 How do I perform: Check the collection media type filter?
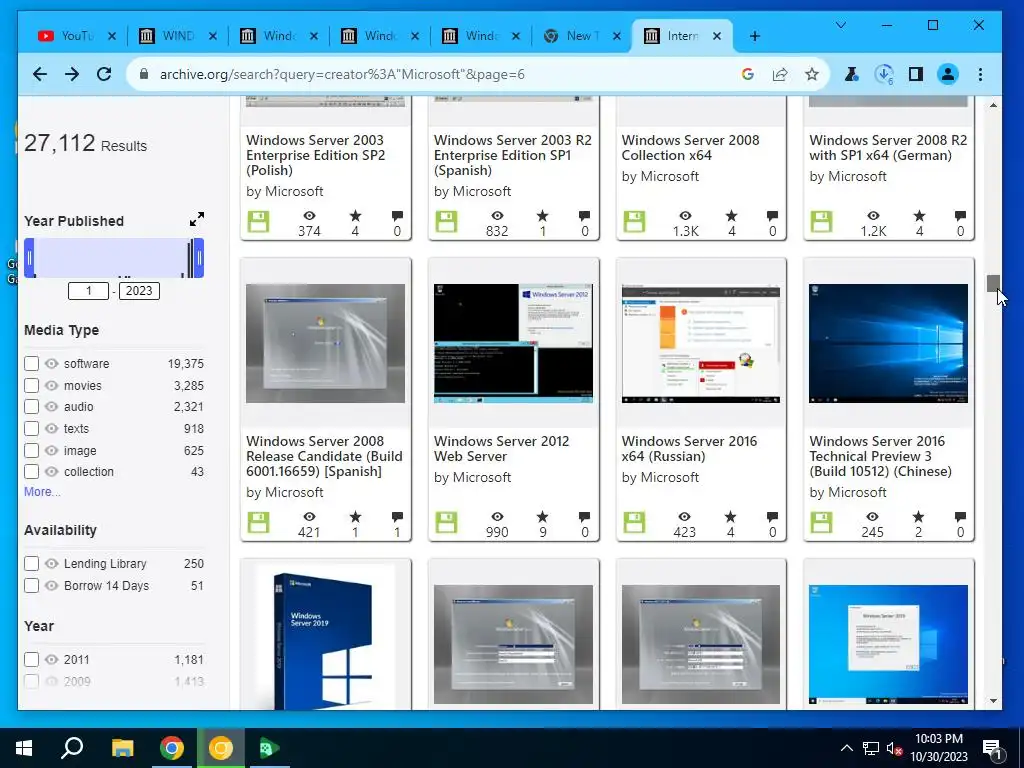(31, 472)
